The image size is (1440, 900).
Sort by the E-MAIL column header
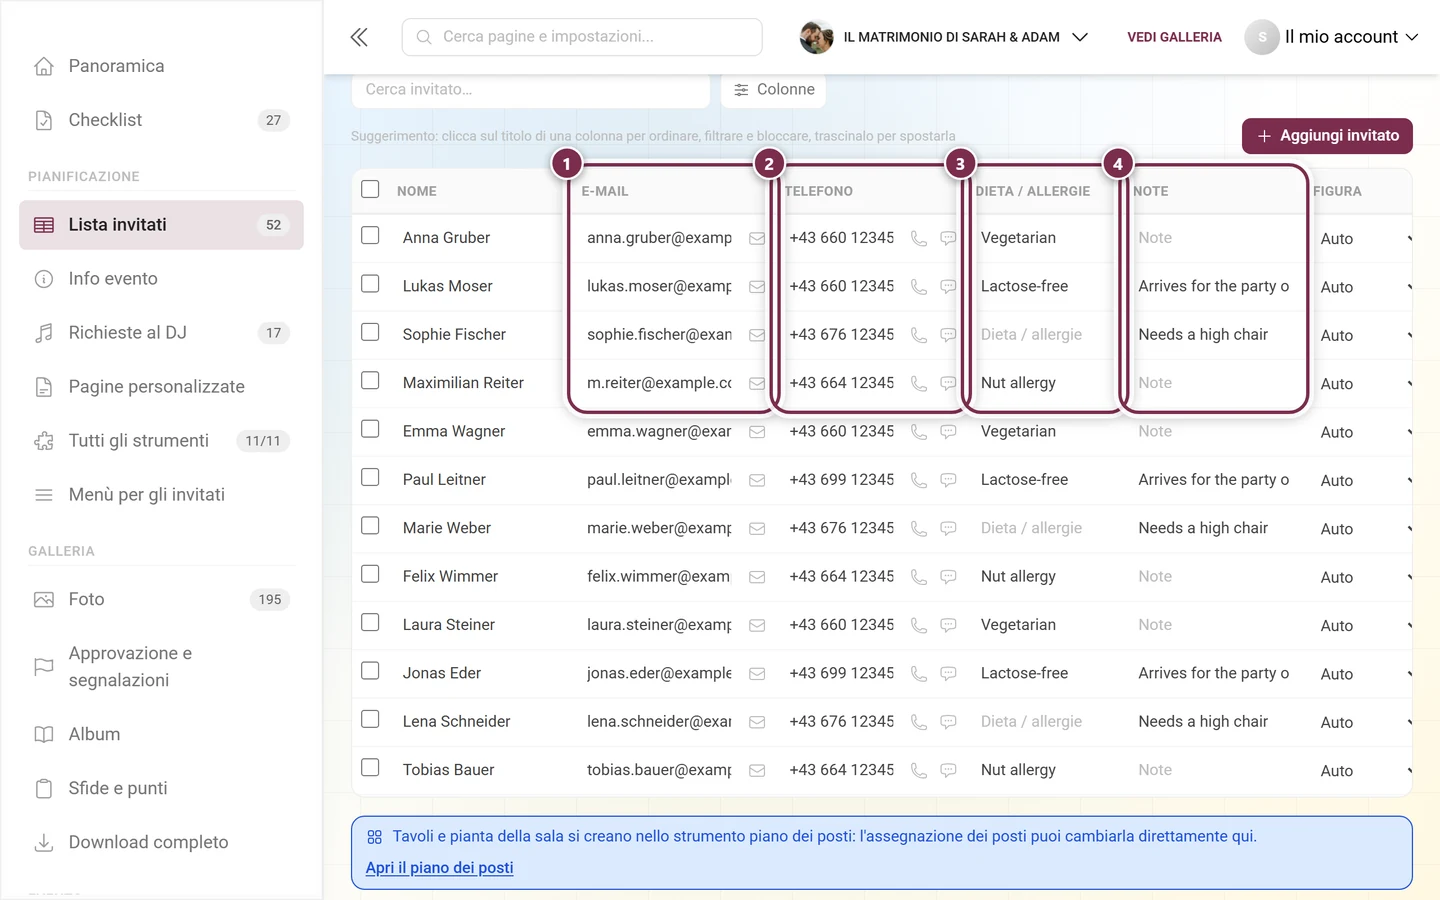pos(605,191)
